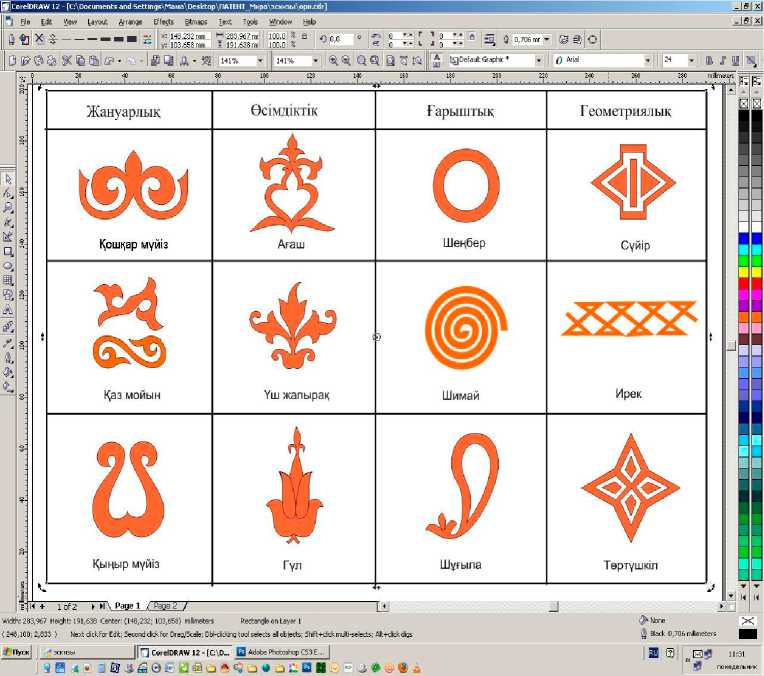Click the Copy icon in the toolbar

(x=80, y=61)
